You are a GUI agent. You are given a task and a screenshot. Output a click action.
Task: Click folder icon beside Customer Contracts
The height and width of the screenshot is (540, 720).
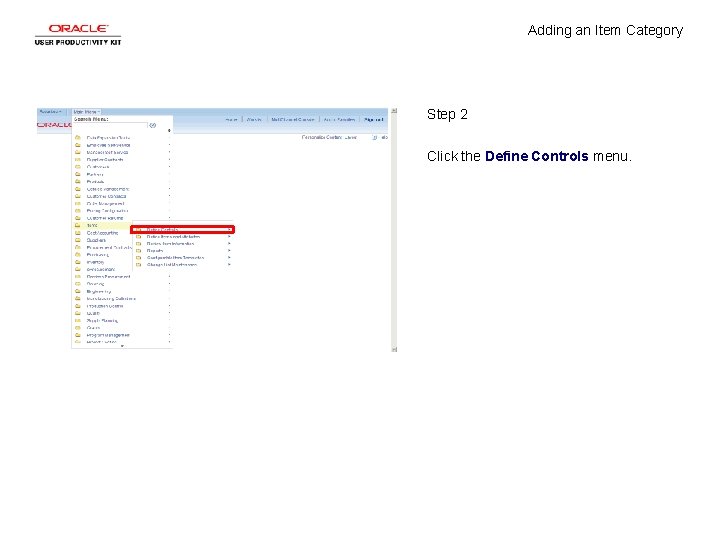click(78, 196)
